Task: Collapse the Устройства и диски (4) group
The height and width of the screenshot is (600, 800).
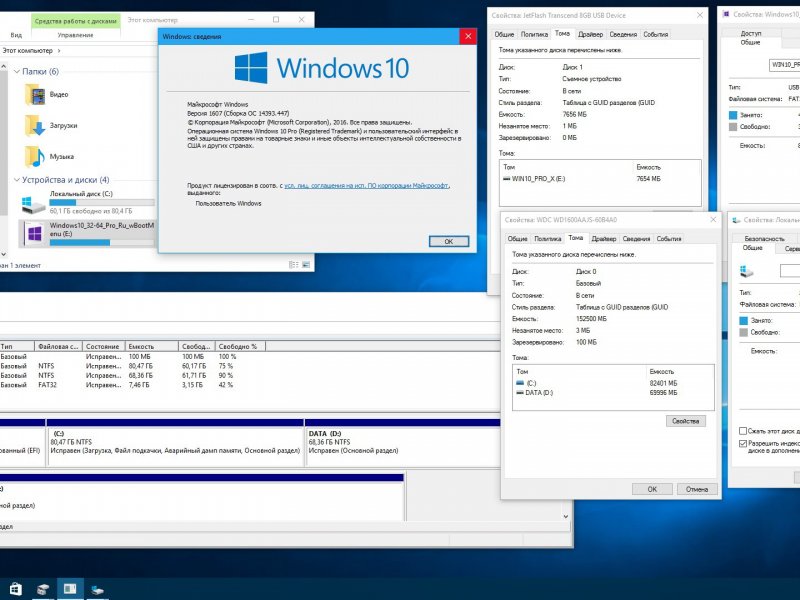Action: [x=17, y=180]
